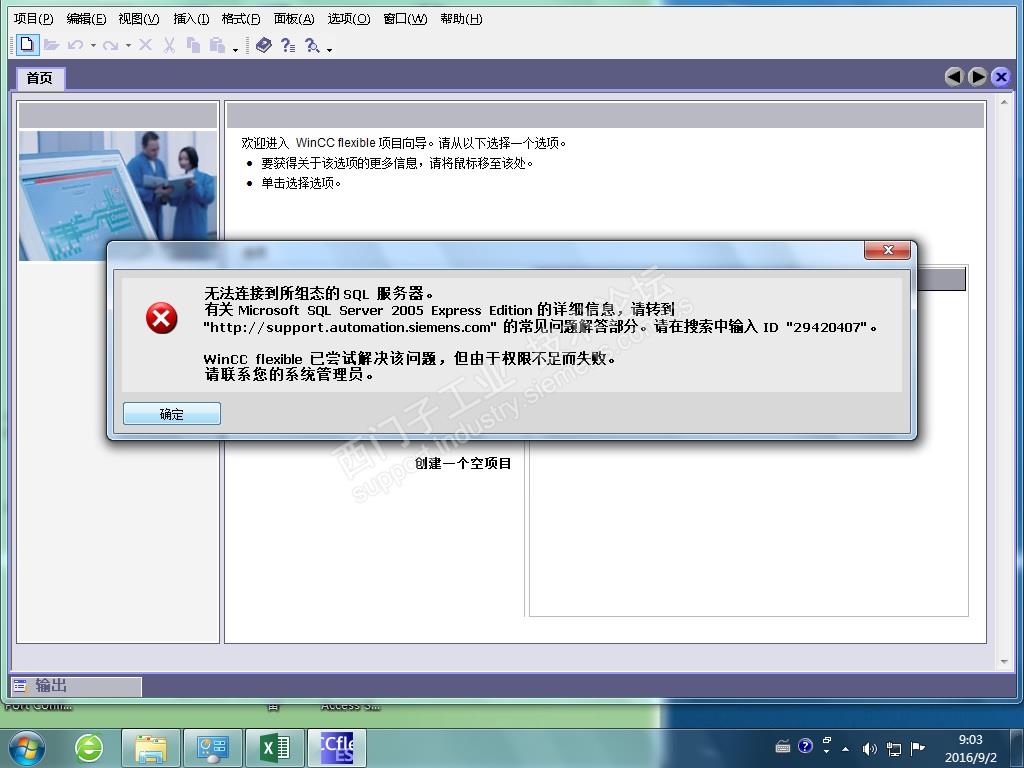The image size is (1024, 768).
Task: Open the 选项(O) menu
Action: click(x=349, y=19)
